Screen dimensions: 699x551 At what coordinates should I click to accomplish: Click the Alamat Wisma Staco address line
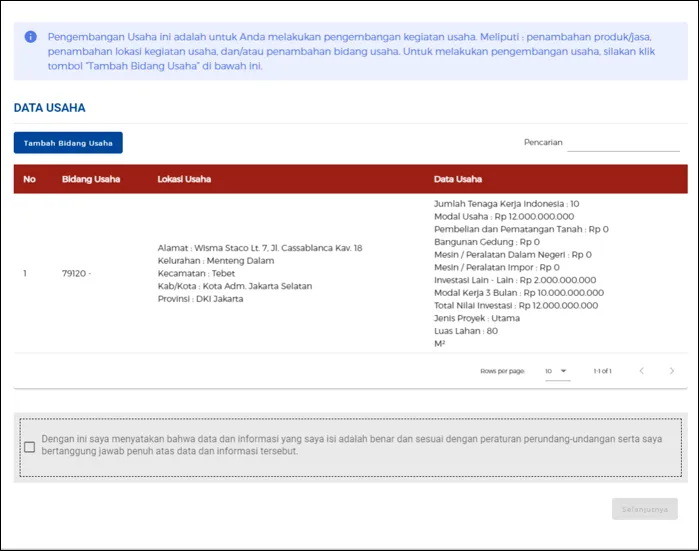coord(260,248)
